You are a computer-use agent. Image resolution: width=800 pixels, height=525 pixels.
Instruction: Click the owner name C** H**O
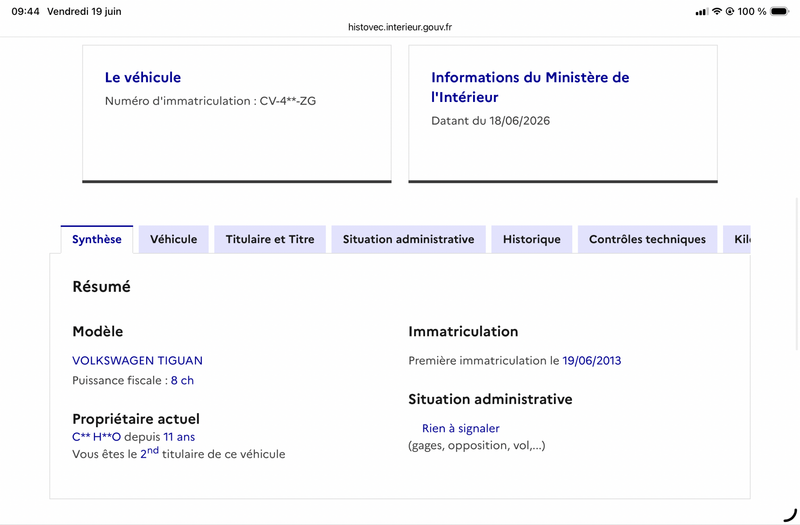[96, 437]
